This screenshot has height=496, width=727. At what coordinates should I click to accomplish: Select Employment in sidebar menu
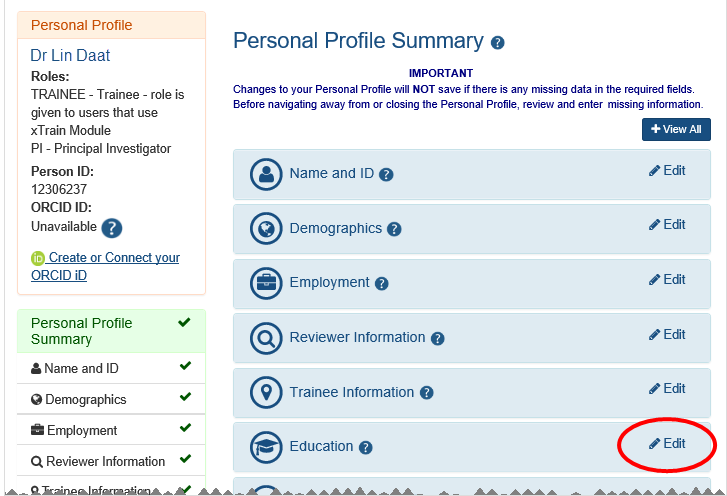pos(111,430)
